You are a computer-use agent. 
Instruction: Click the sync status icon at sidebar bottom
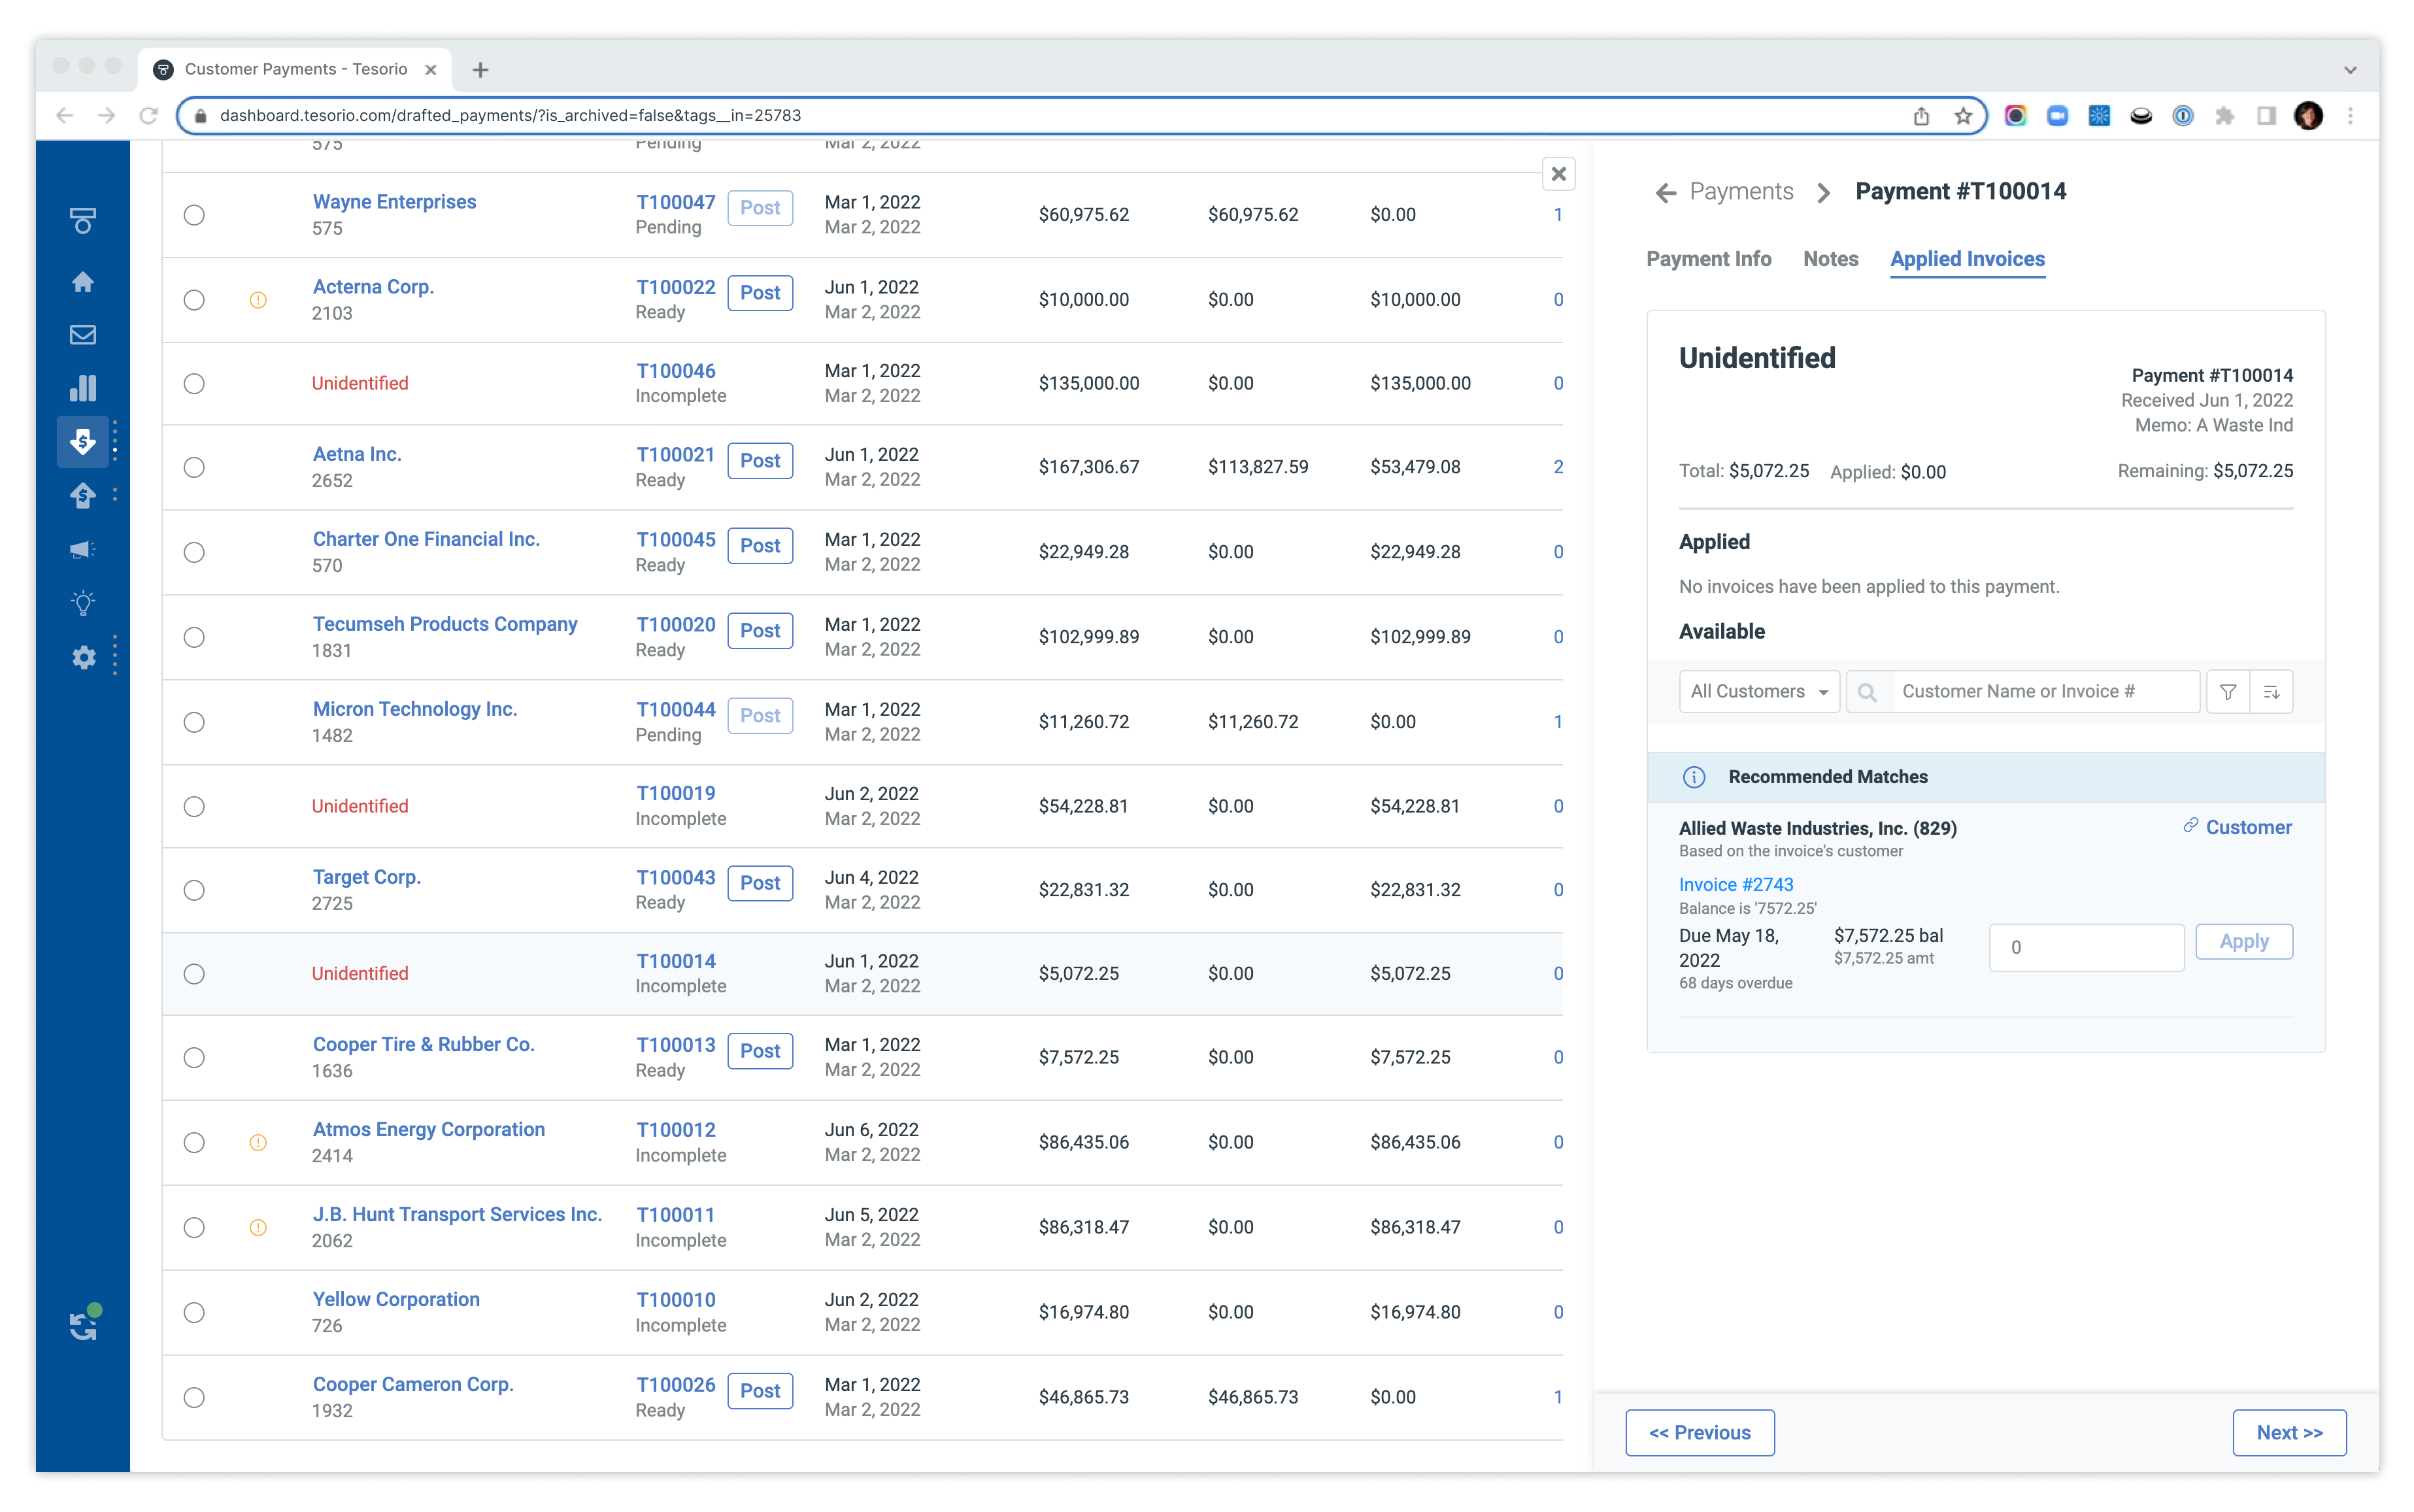click(84, 1326)
